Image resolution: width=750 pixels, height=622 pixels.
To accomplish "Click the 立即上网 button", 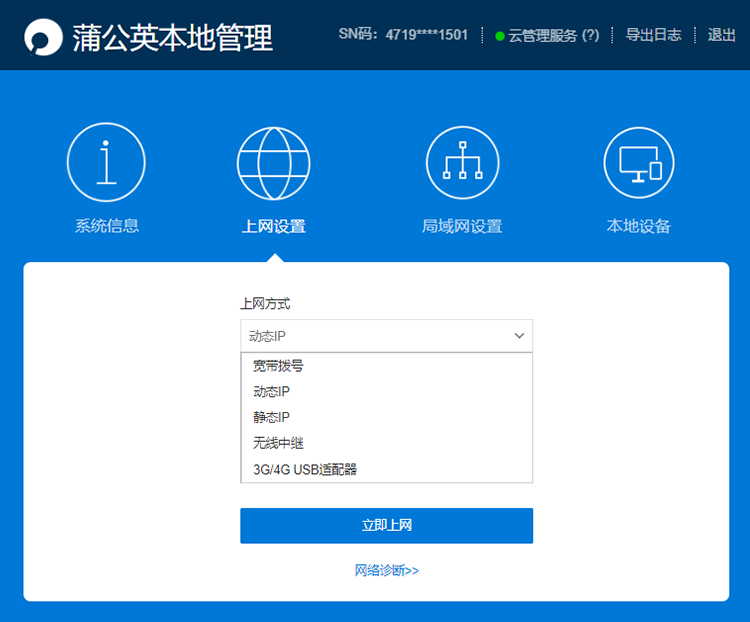I will point(386,525).
